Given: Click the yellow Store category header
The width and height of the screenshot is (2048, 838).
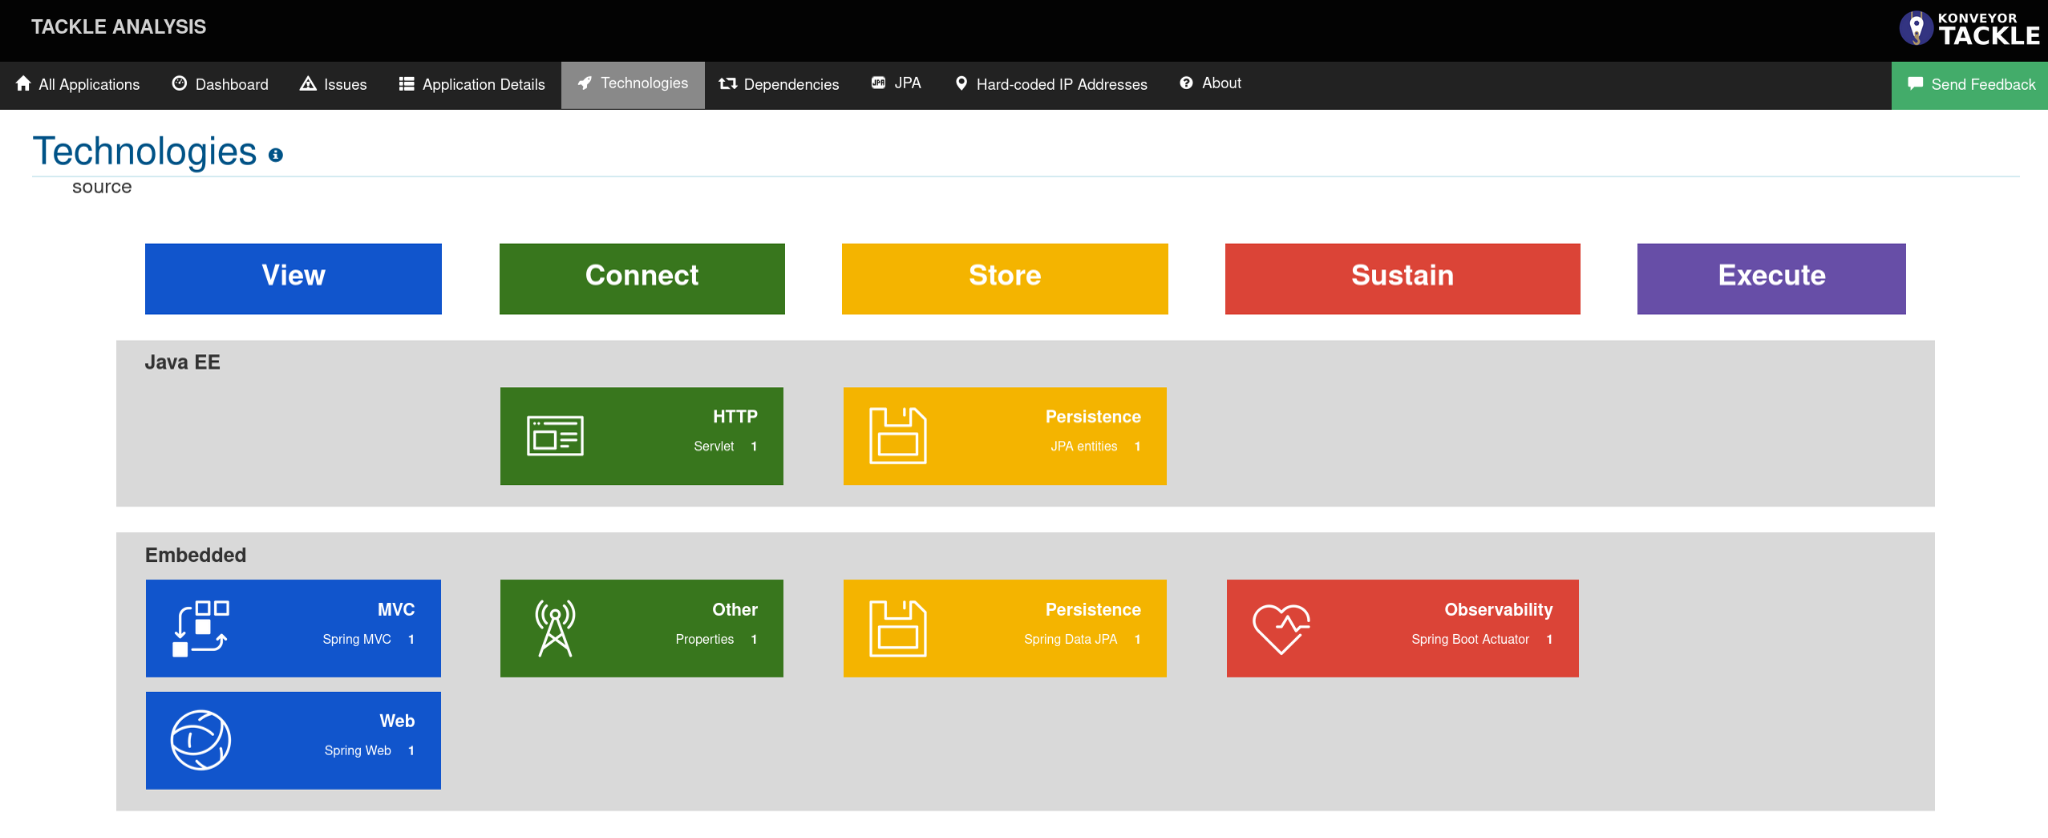Looking at the screenshot, I should pos(1005,278).
